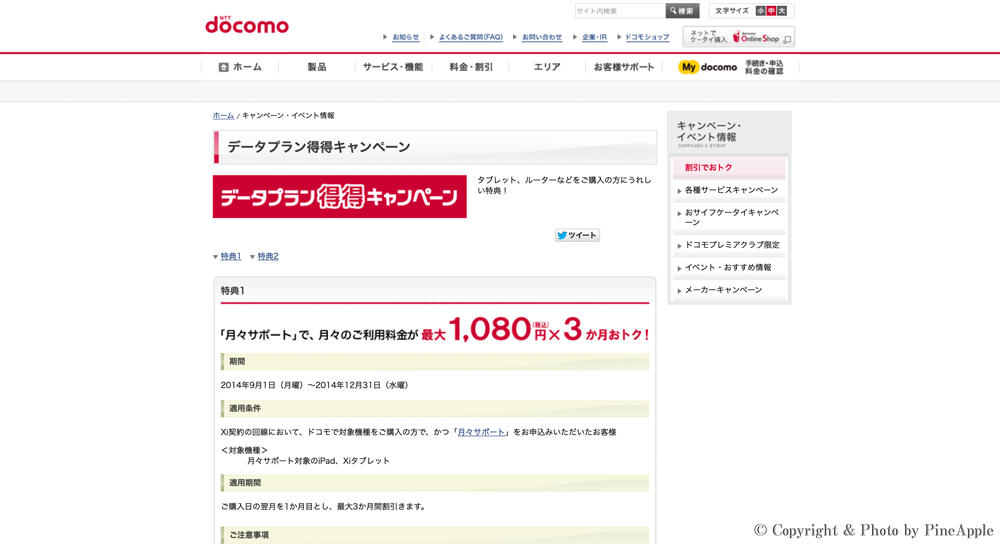Set font size to small (小)
Screen dimensions: 1000x544
coord(761,11)
